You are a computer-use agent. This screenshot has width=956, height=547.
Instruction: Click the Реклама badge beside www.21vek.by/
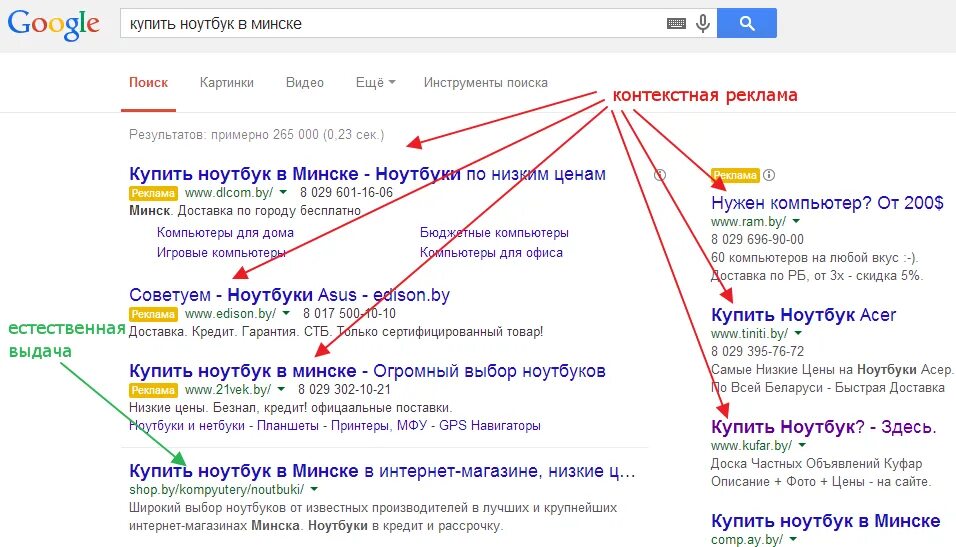coord(153,390)
